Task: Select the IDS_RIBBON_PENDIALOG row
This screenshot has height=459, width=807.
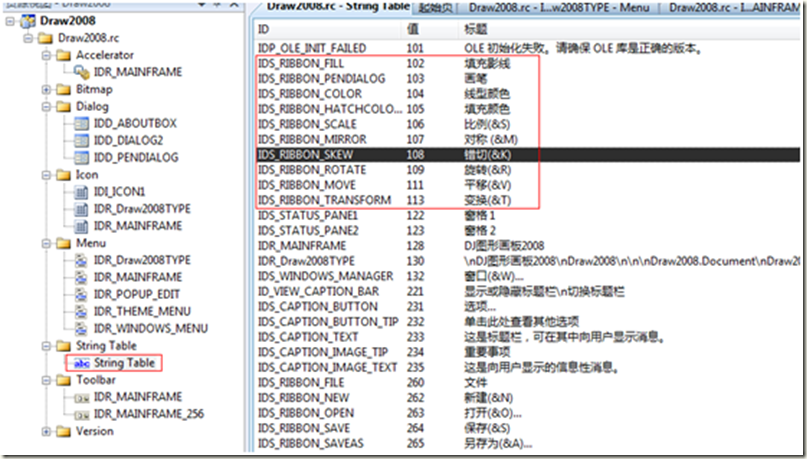Action: tap(528, 79)
